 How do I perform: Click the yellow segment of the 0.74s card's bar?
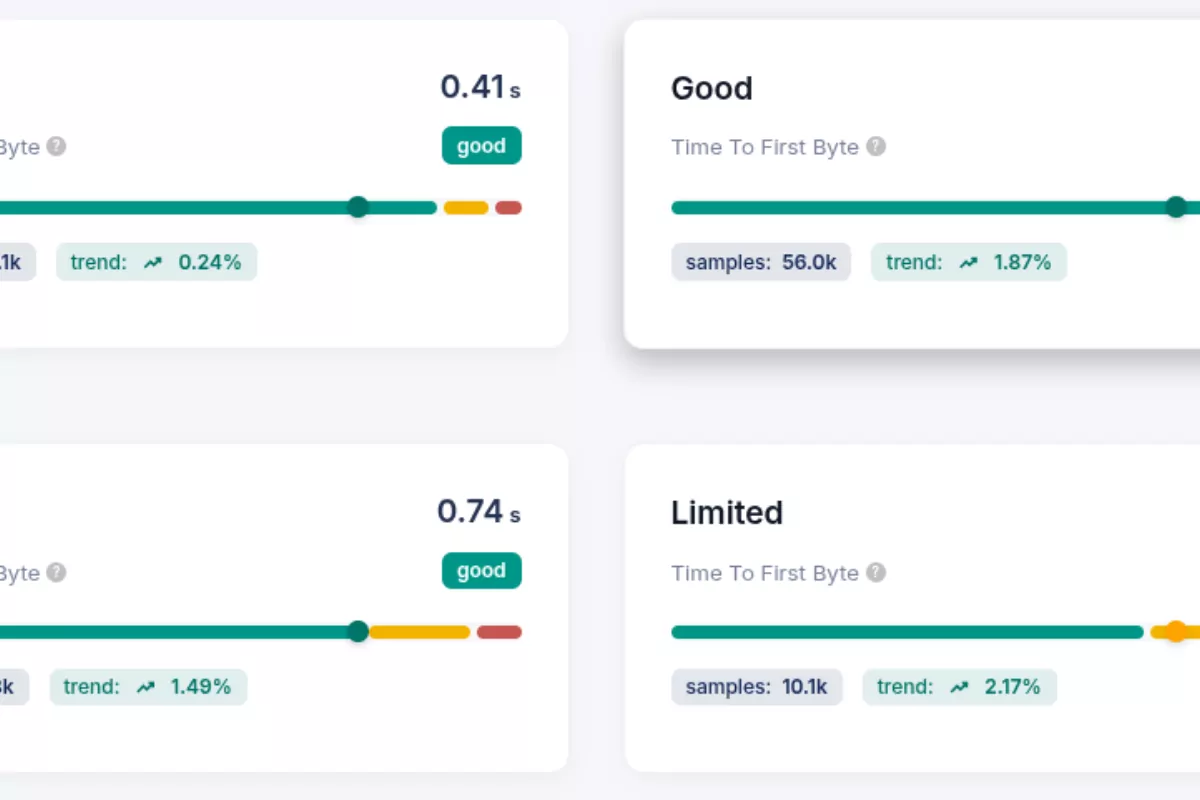(420, 632)
